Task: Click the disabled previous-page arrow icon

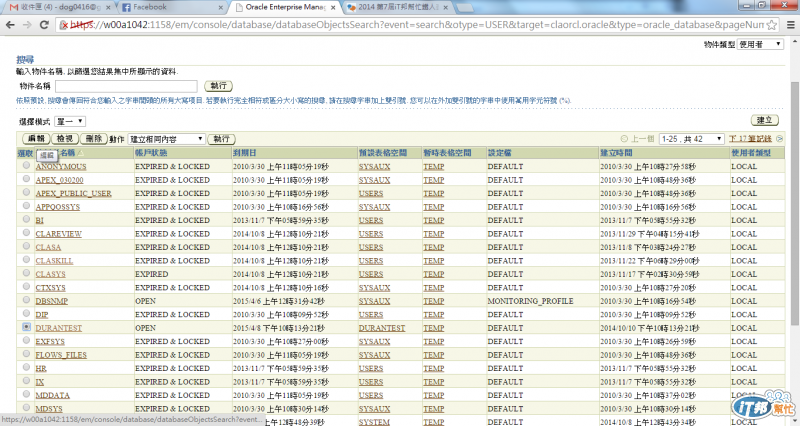Action: pyautogui.click(x=624, y=139)
